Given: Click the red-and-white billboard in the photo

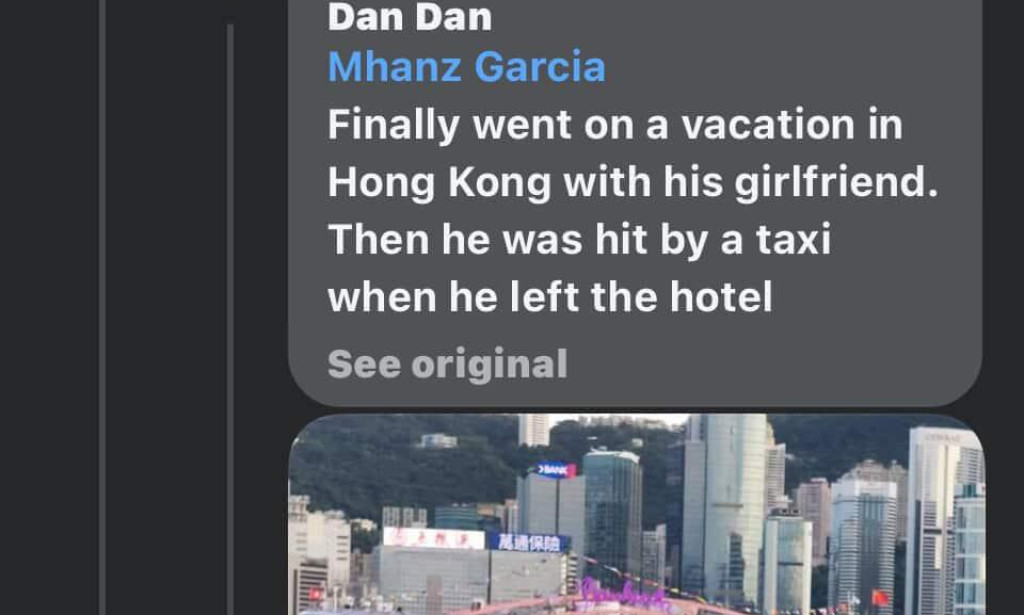Looking at the screenshot, I should (x=434, y=538).
